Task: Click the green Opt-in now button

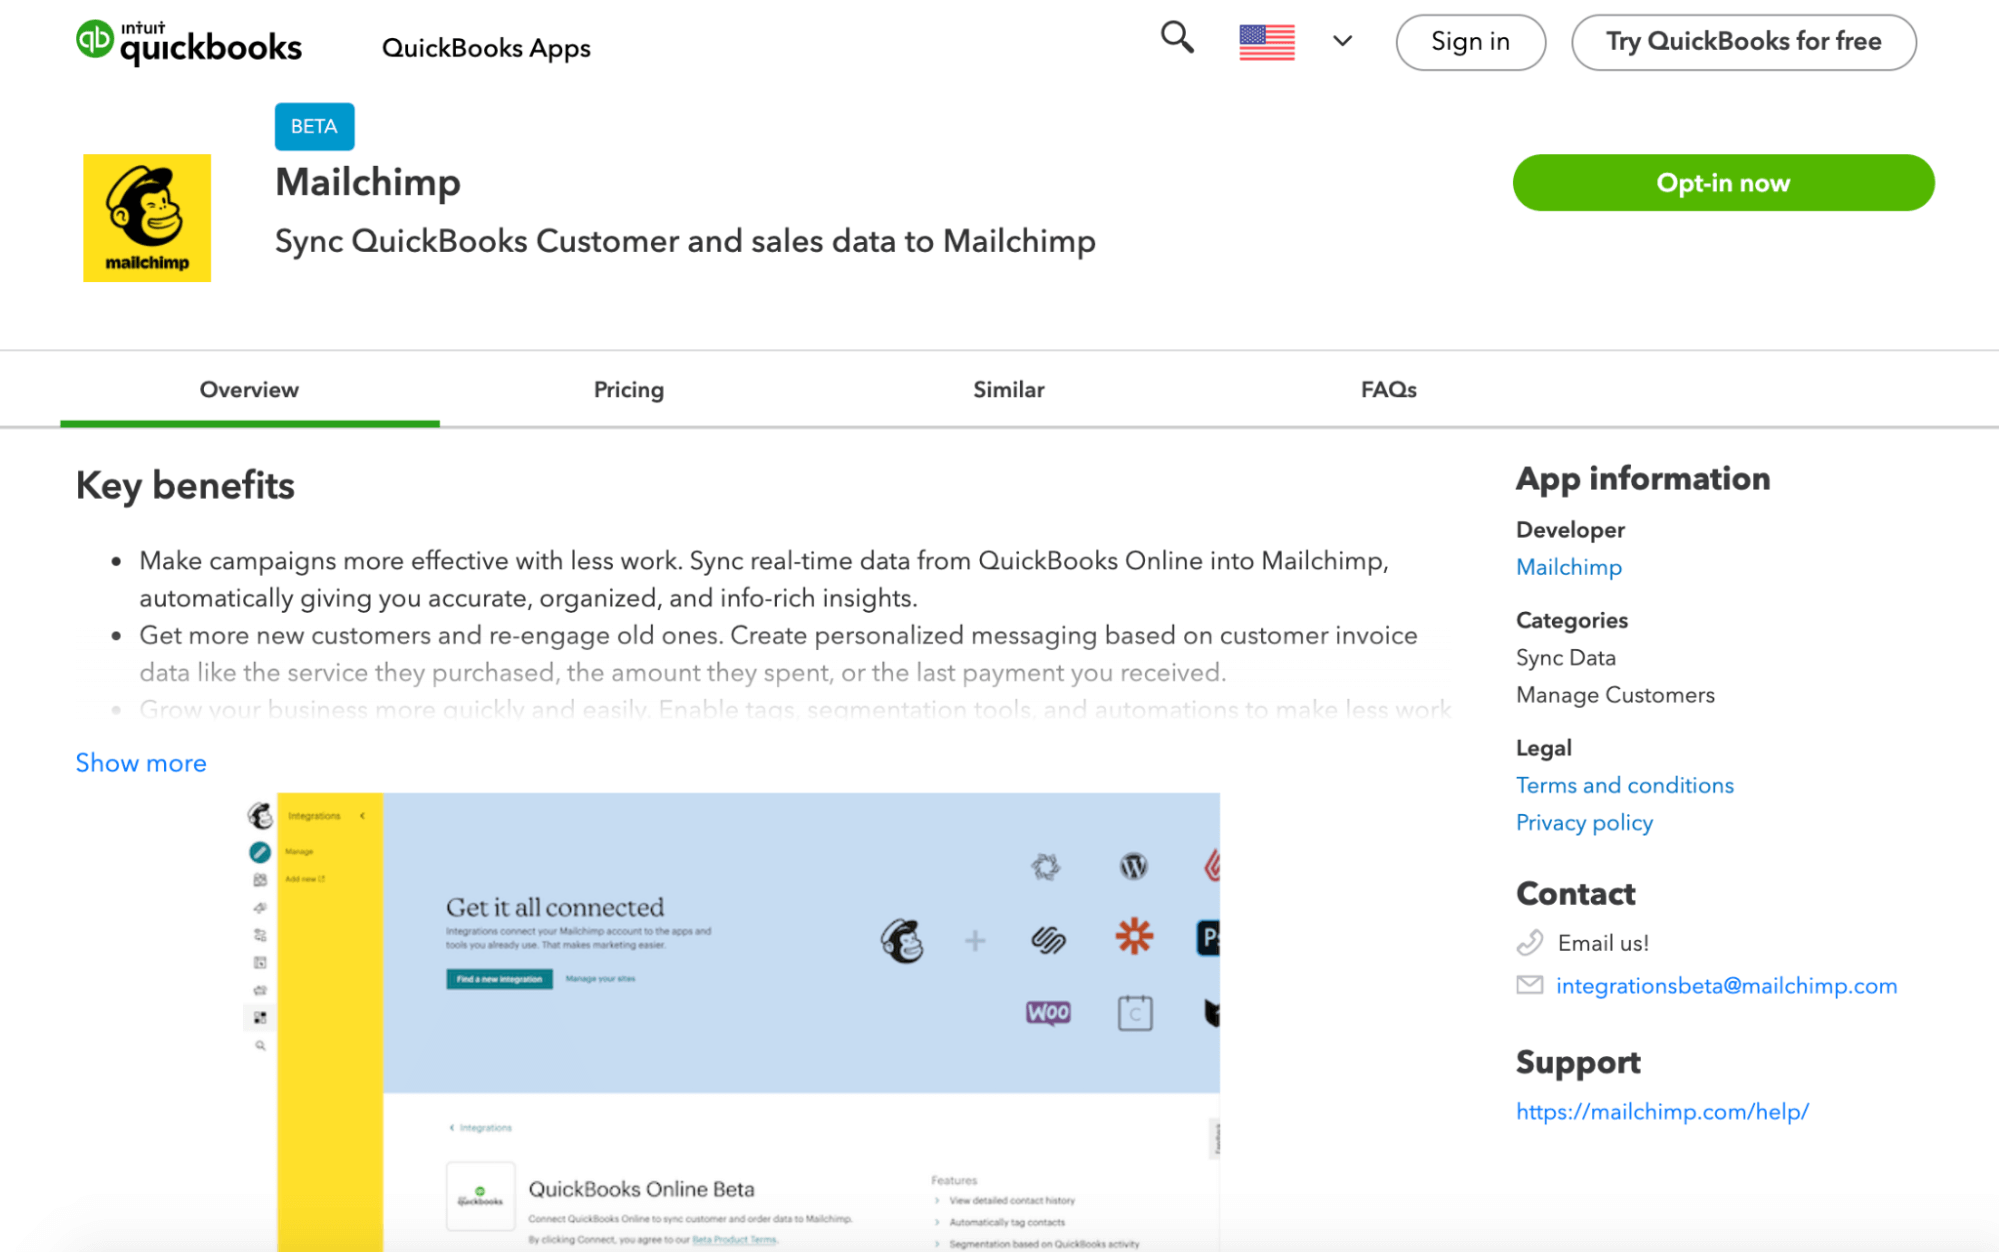Action: pyautogui.click(x=1723, y=183)
